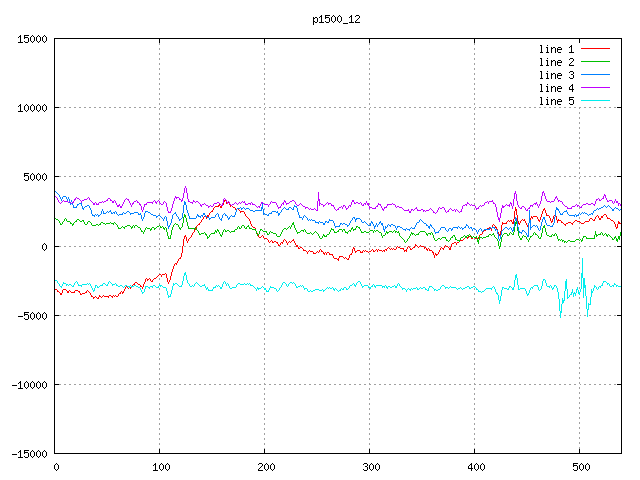This screenshot has width=640, height=480.
Task: Click the green line 2 legend sample
Action: tap(595, 62)
